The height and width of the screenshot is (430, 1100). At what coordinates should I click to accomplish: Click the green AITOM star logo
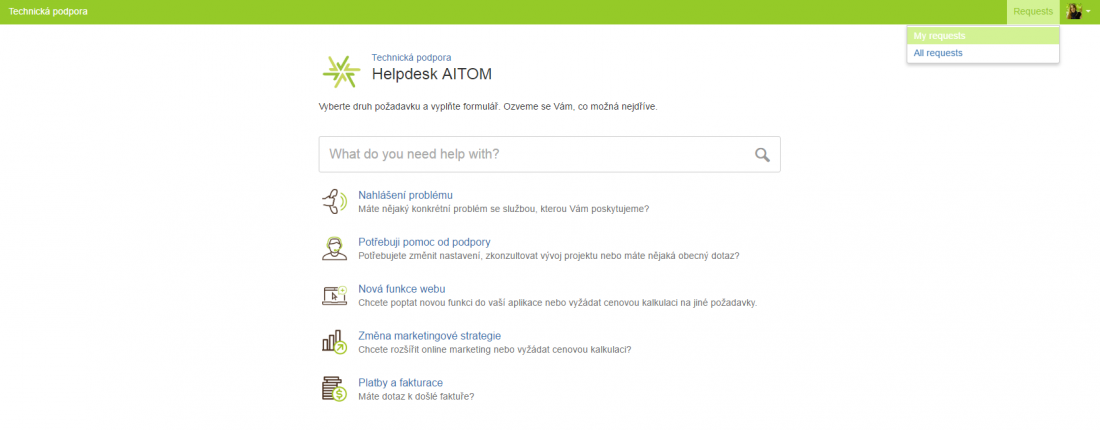coord(341,71)
